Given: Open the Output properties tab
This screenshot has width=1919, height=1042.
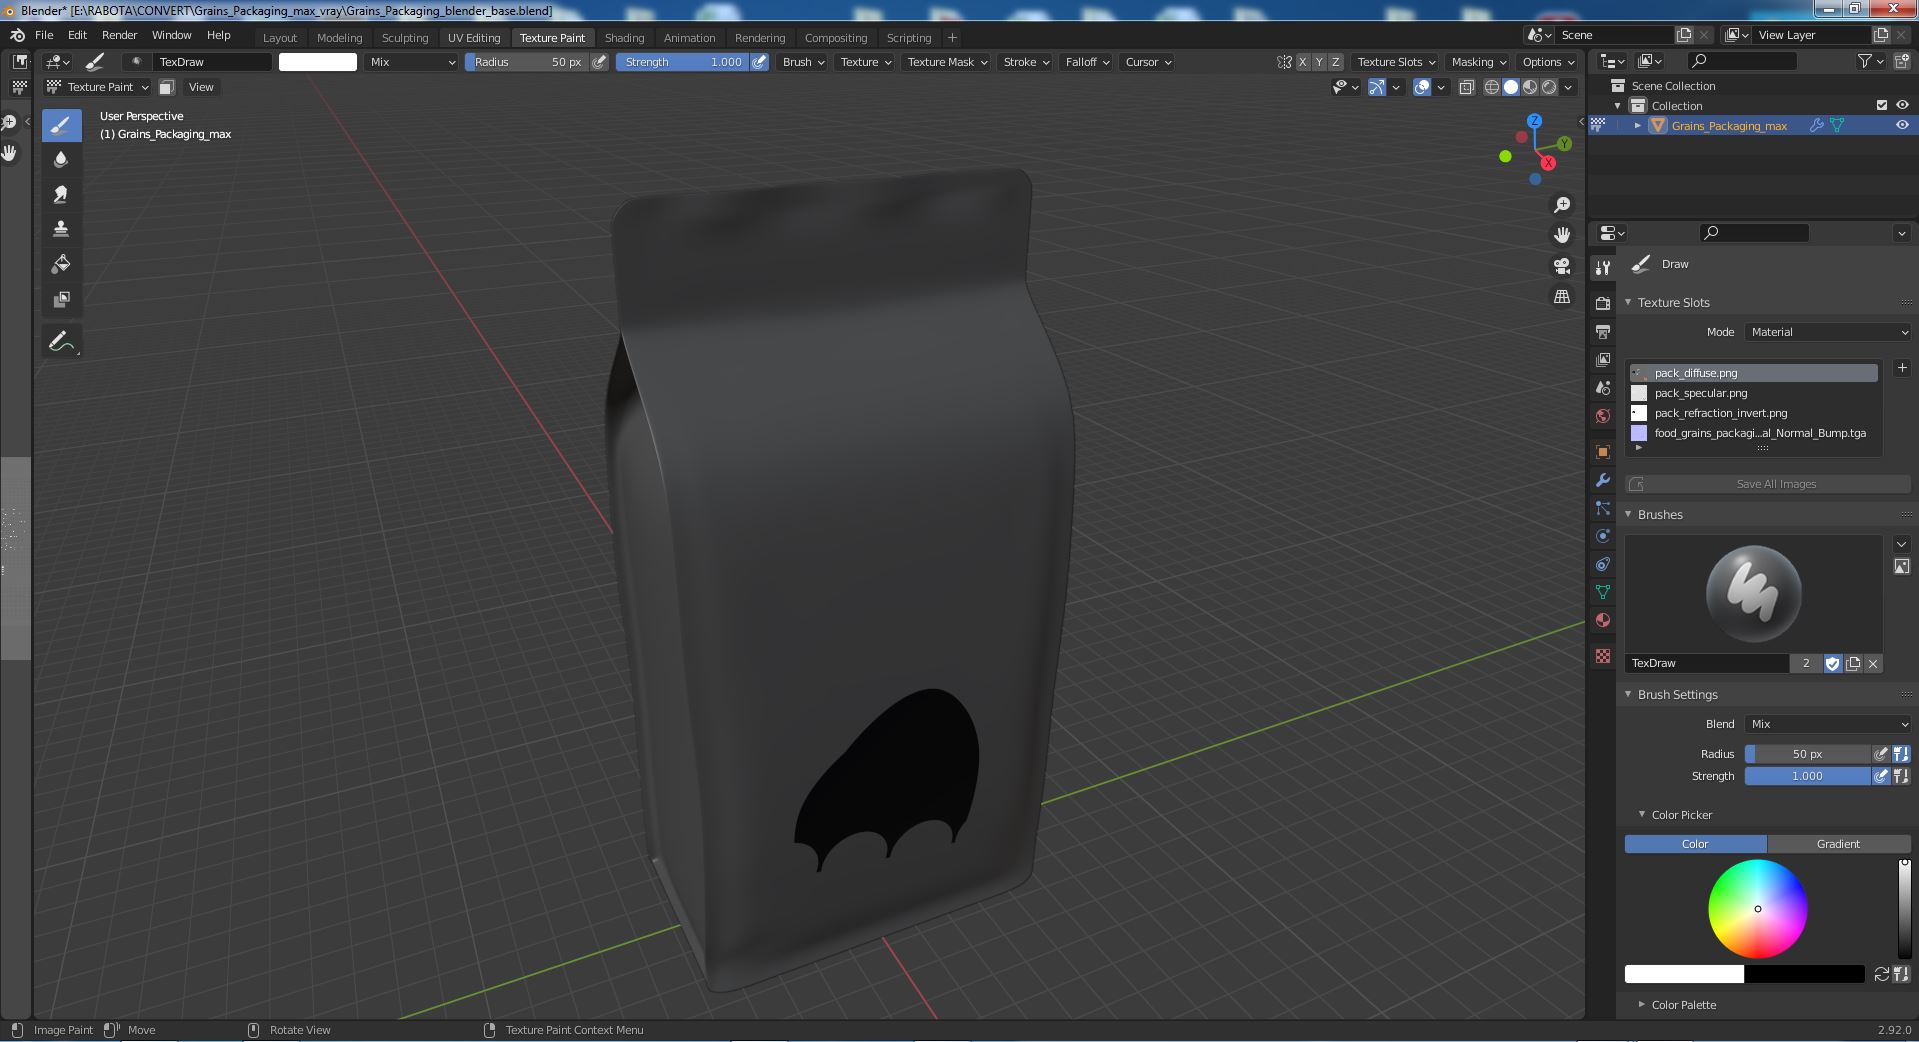Looking at the screenshot, I should [x=1603, y=331].
